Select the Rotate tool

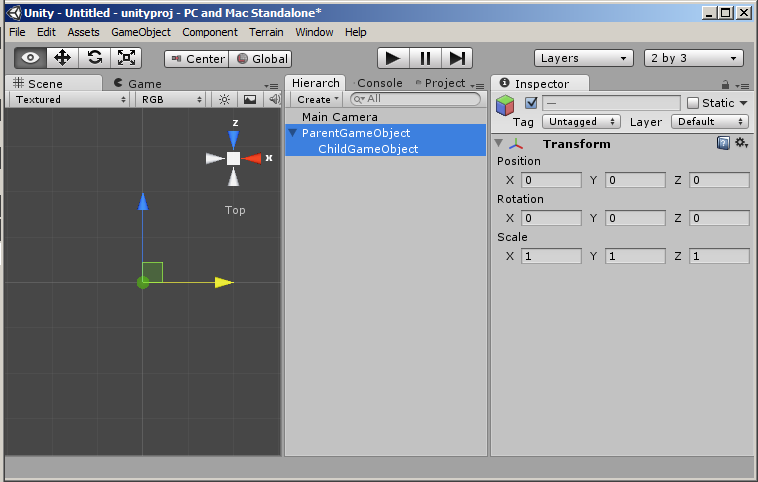[x=94, y=58]
